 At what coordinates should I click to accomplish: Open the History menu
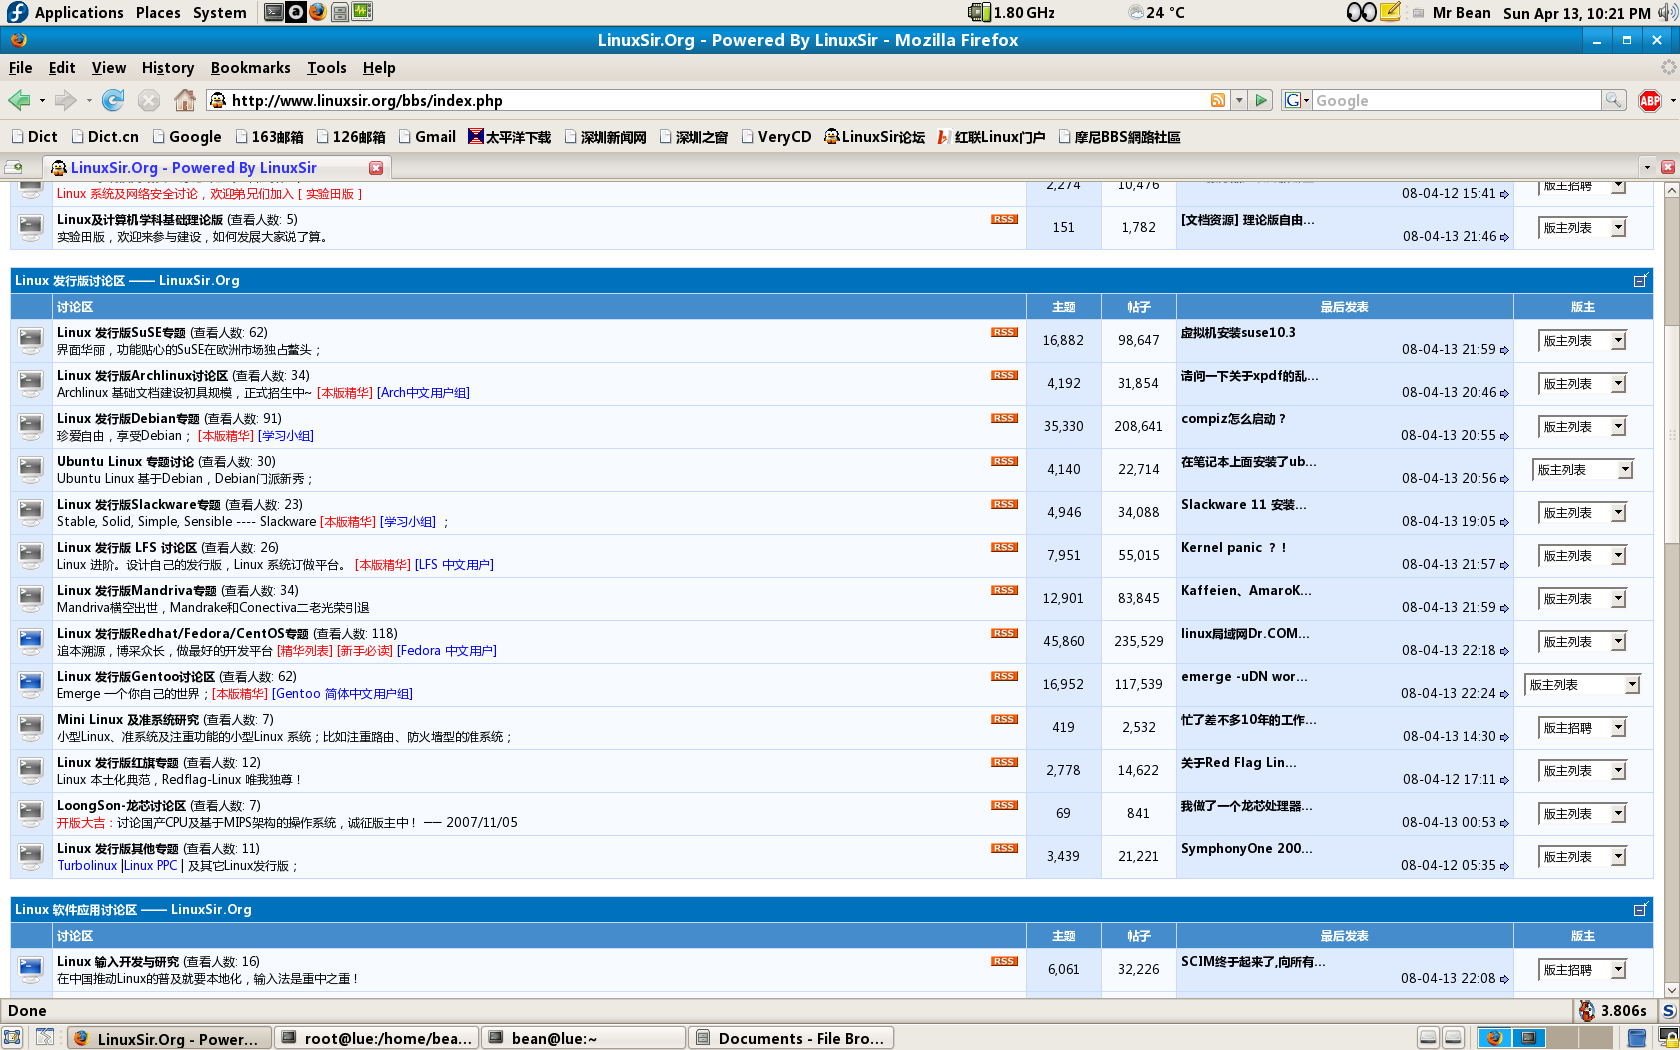click(x=168, y=68)
